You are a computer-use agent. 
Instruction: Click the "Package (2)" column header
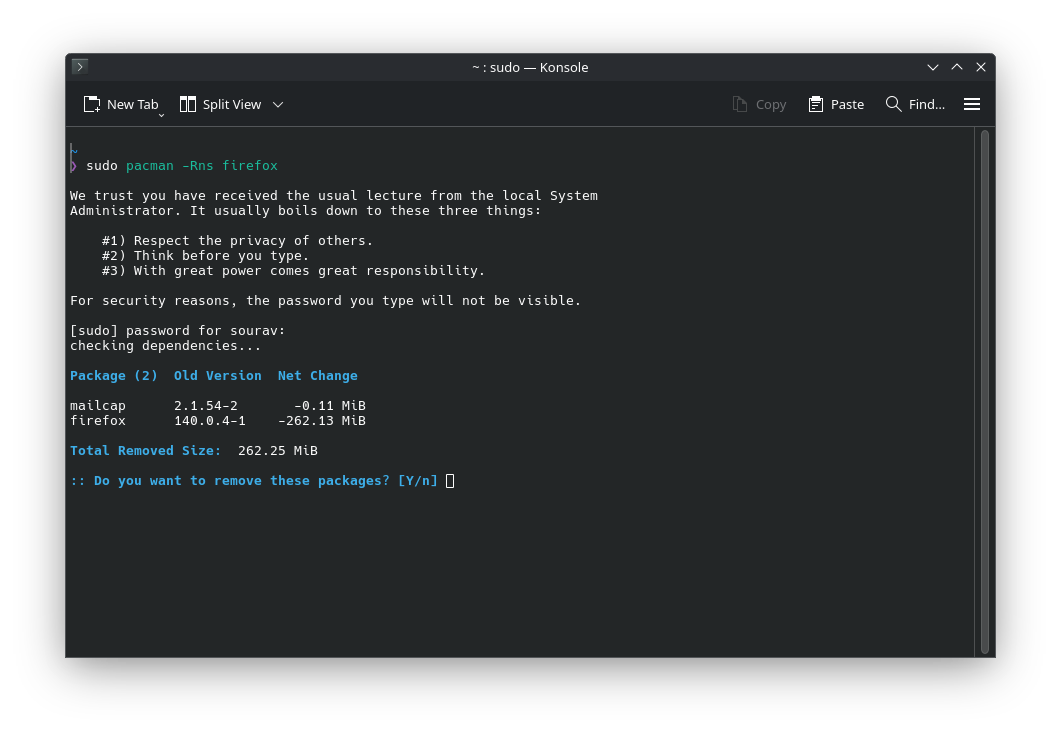tap(114, 376)
